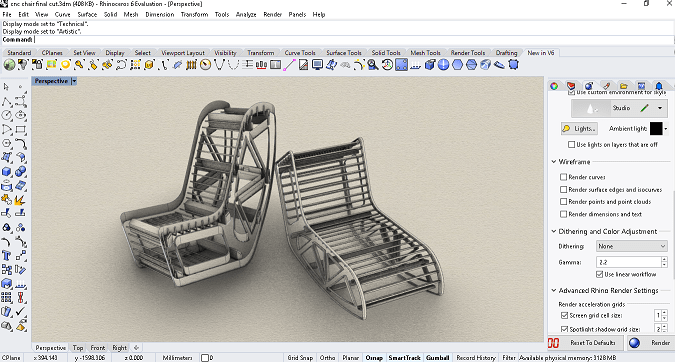Click the check mark tool icon

coord(20,311)
